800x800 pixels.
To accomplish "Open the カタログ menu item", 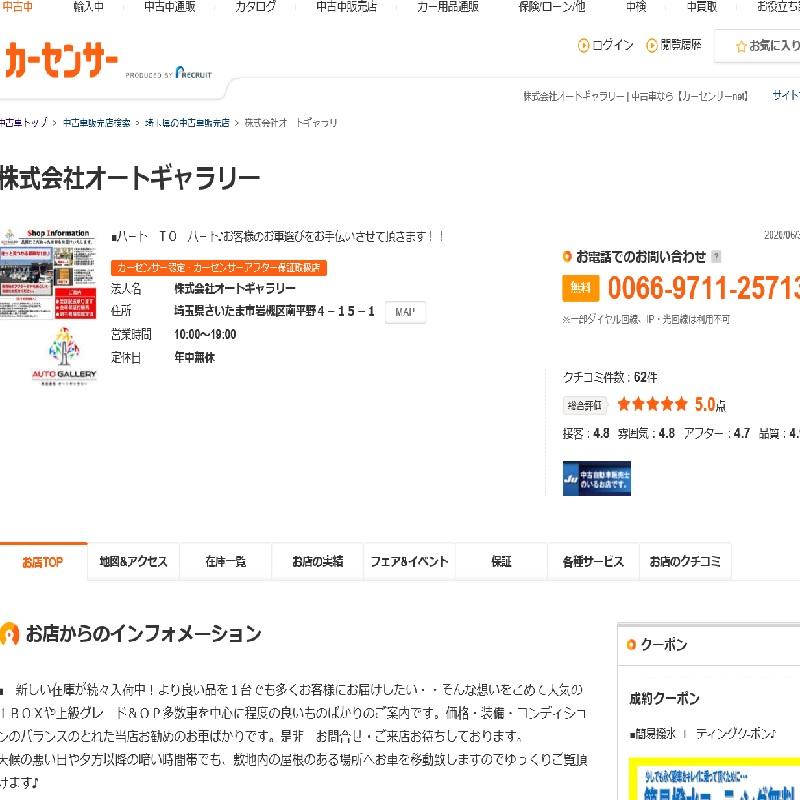I will [x=255, y=7].
